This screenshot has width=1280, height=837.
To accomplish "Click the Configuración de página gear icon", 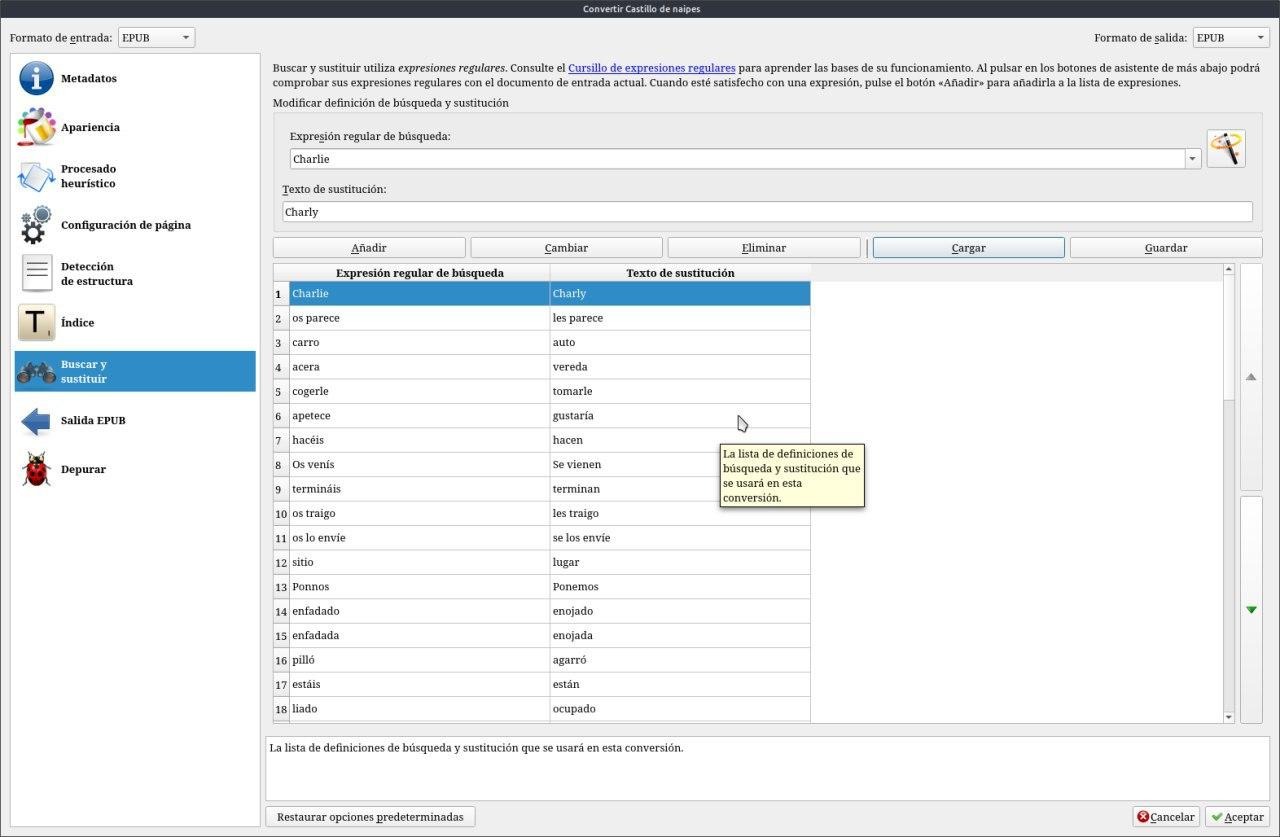I will tap(36, 225).
